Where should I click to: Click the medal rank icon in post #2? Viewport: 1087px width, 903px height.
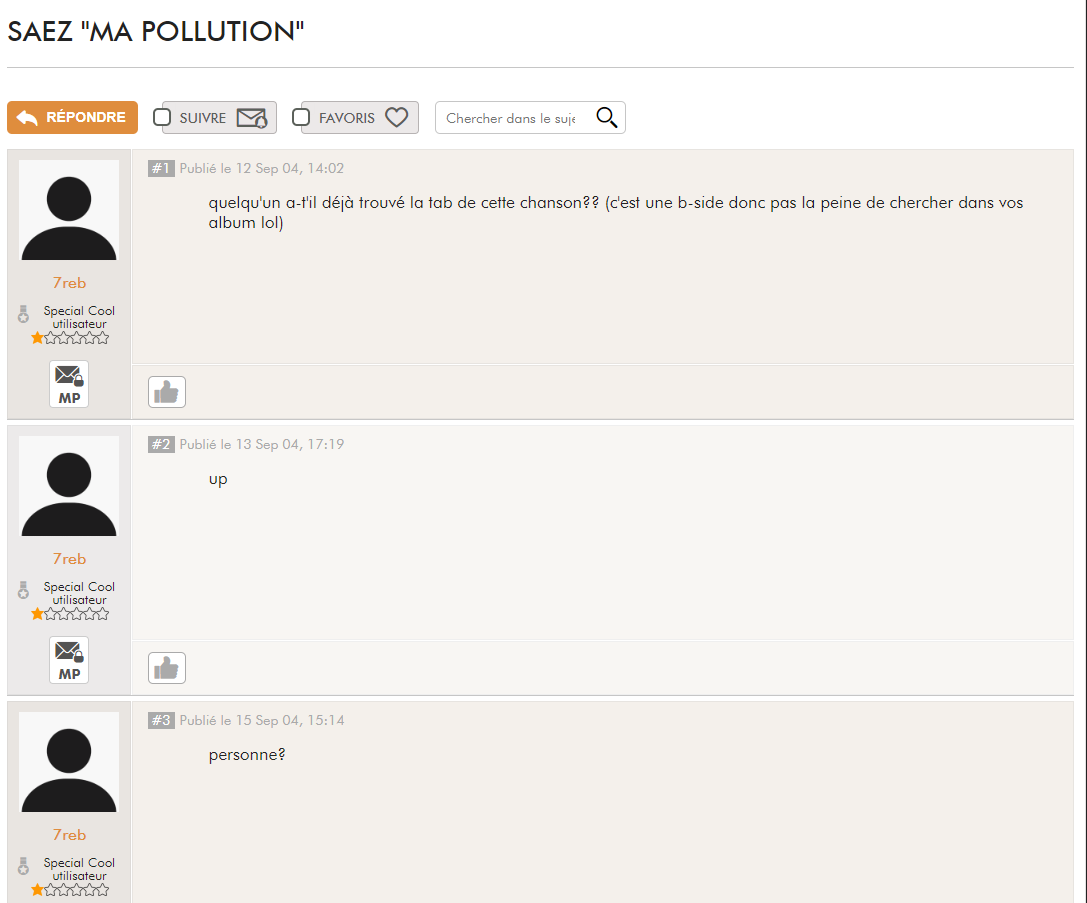(x=24, y=590)
